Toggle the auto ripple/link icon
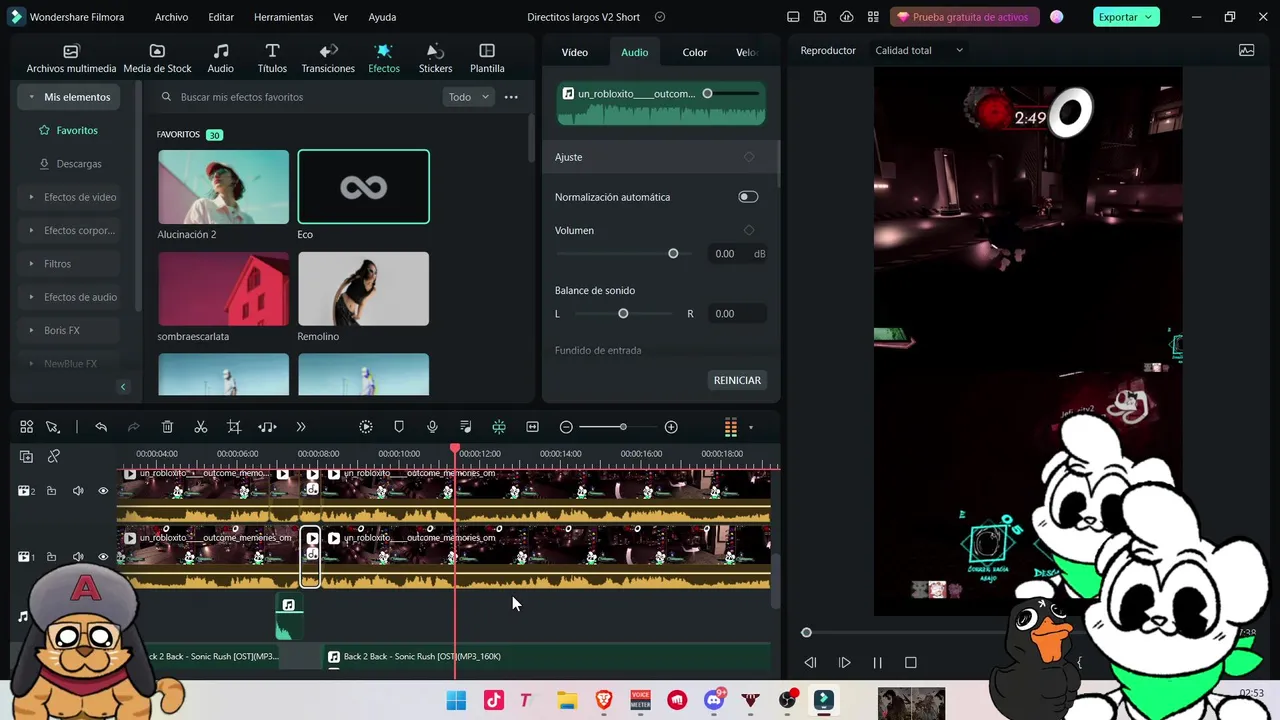The image size is (1280, 720). click(x=54, y=456)
